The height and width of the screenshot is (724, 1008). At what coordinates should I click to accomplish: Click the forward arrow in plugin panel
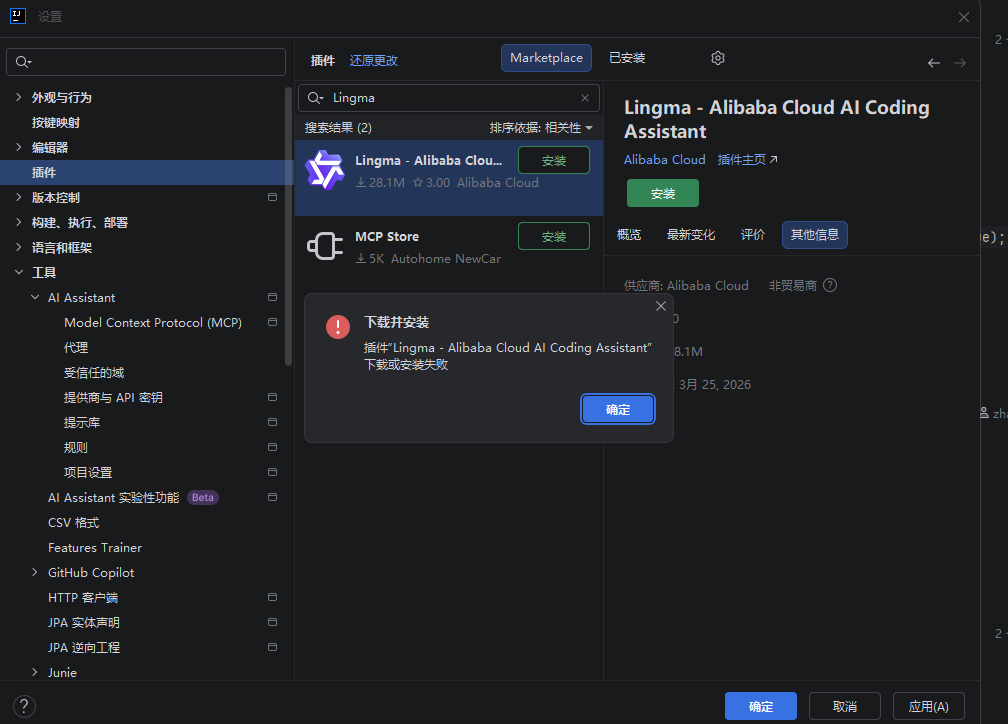pos(960,62)
